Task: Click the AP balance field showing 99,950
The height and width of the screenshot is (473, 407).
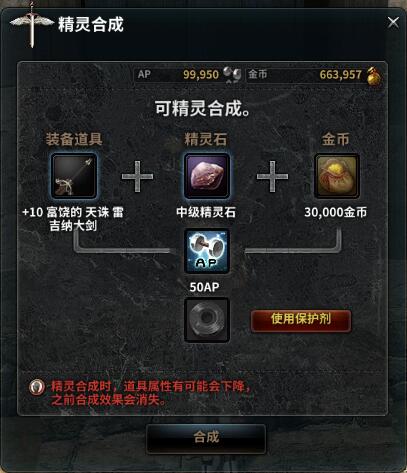Action: coord(188,75)
